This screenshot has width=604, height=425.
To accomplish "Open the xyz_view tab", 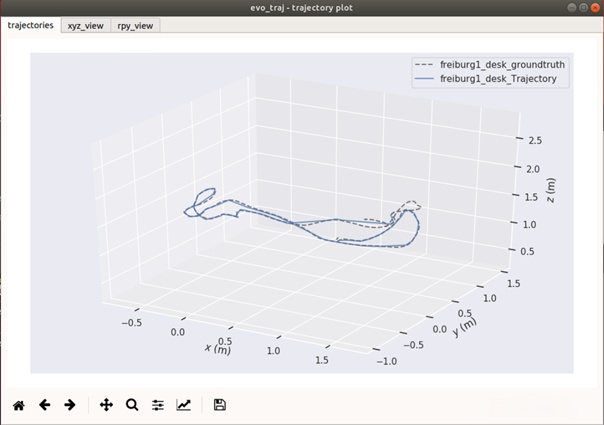I will pos(86,25).
